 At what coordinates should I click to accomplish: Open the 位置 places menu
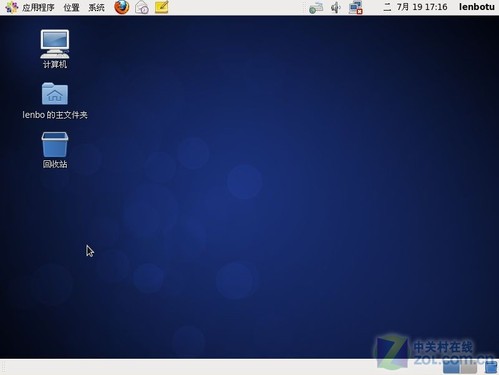tap(71, 7)
